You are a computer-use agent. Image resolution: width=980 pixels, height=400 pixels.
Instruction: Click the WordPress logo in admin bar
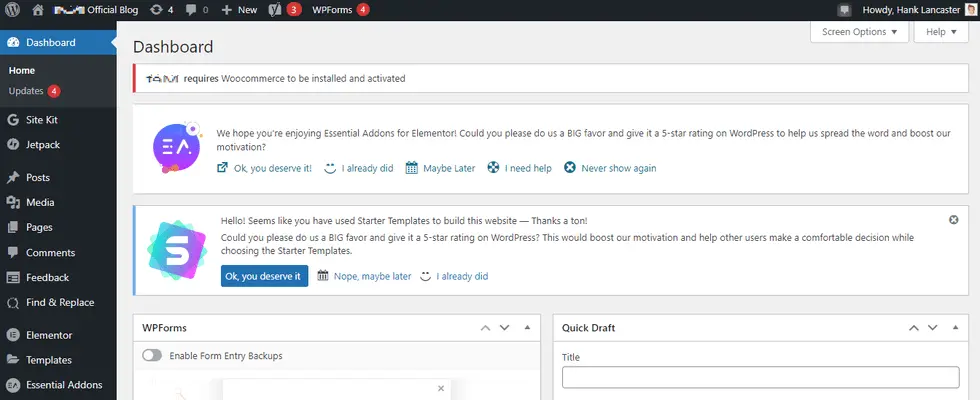click(x=12, y=9)
